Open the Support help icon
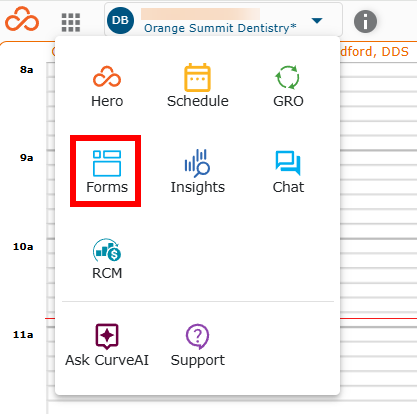 coord(198,345)
